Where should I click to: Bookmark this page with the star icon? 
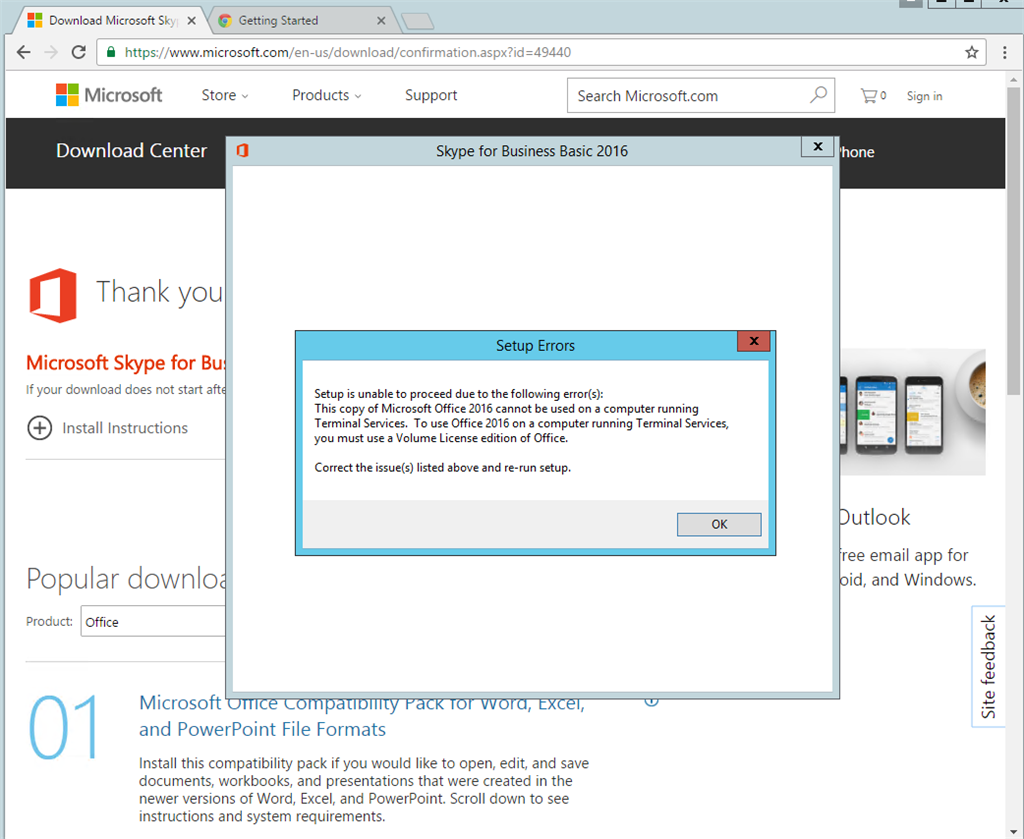coord(971,52)
